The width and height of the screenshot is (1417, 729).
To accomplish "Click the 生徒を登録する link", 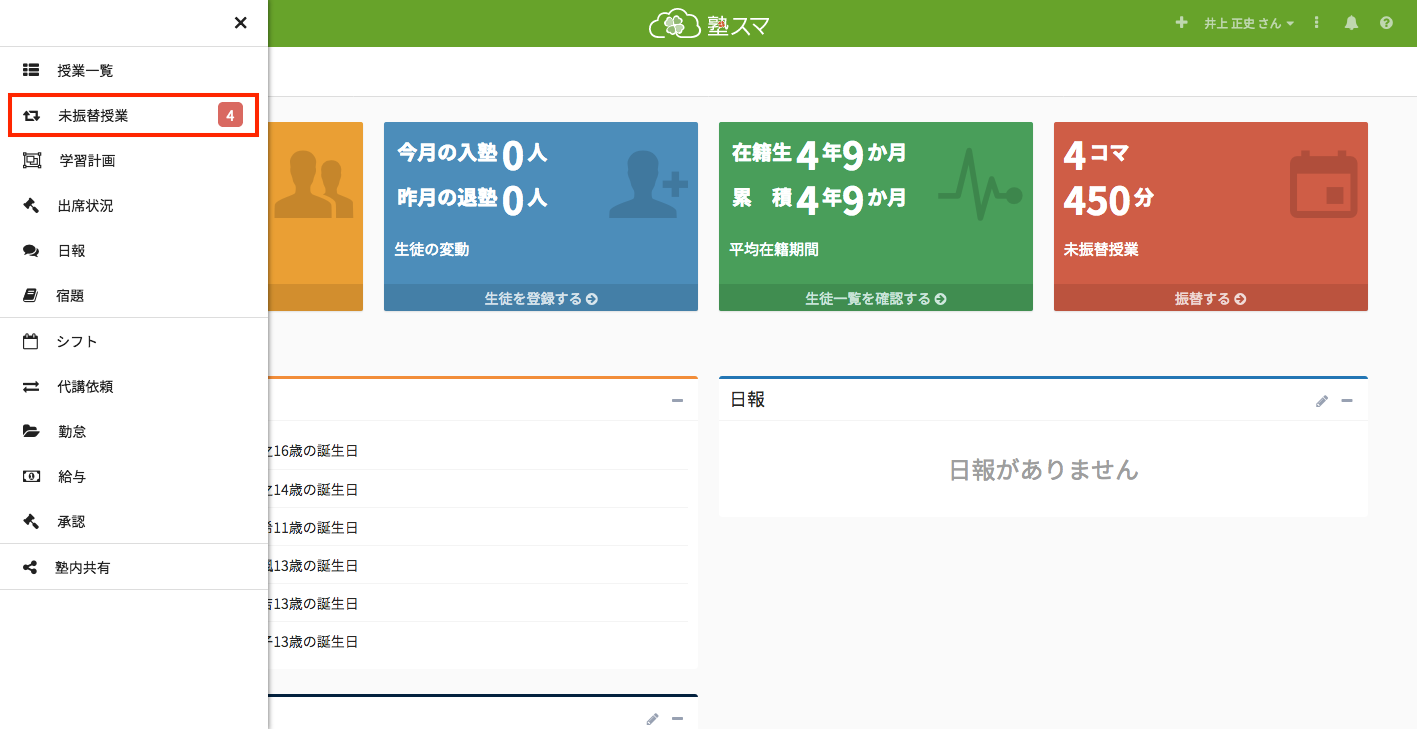I will coord(540,298).
